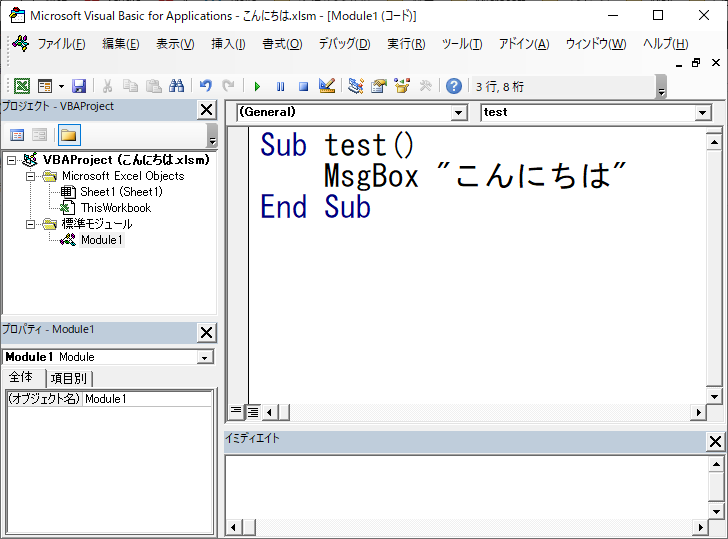
Task: Open the Insert UserForm dropdown arrow
Action: coord(61,86)
